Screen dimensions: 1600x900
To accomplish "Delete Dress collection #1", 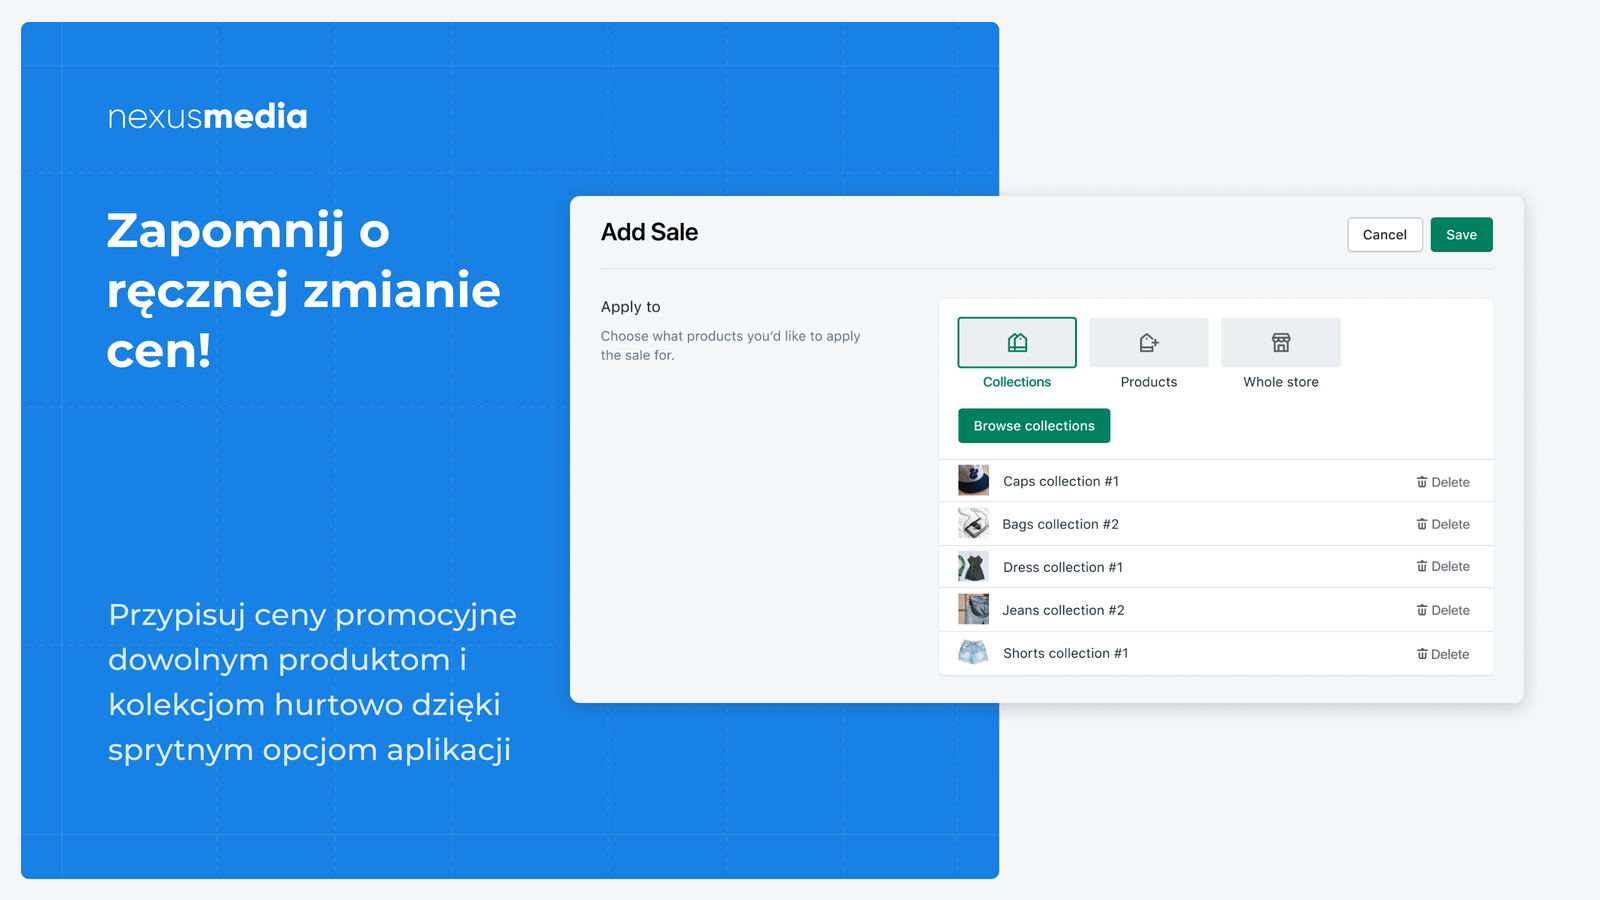I will [1443, 566].
